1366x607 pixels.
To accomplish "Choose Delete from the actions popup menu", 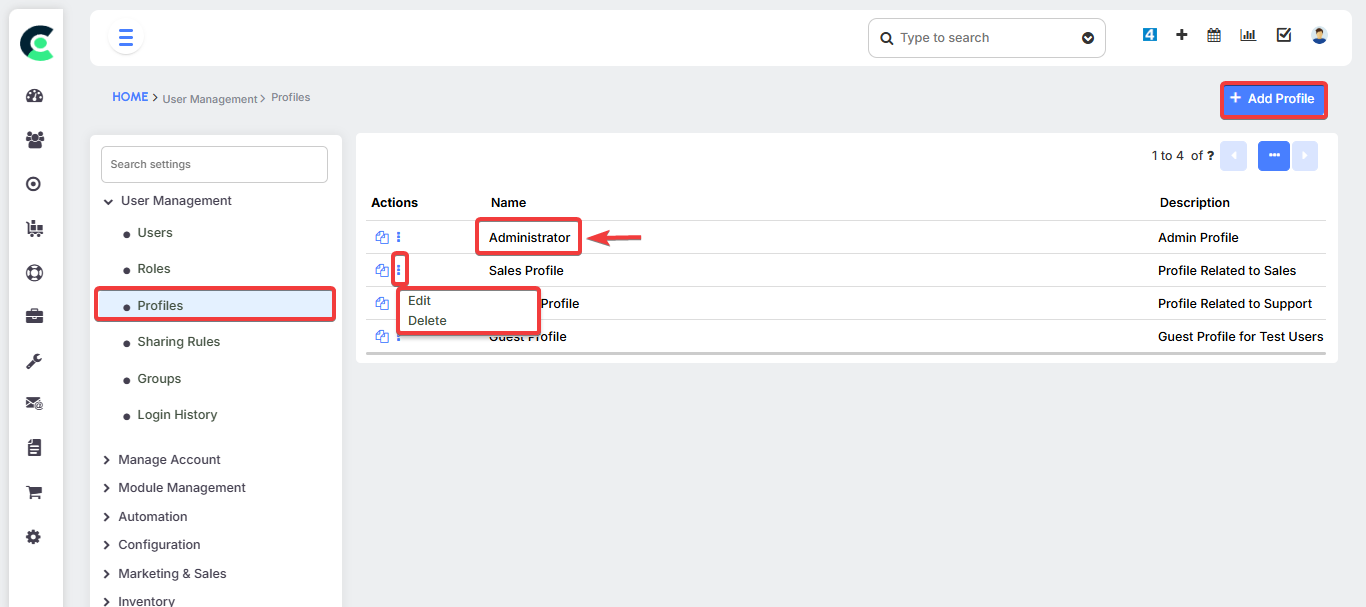I will click(x=427, y=321).
